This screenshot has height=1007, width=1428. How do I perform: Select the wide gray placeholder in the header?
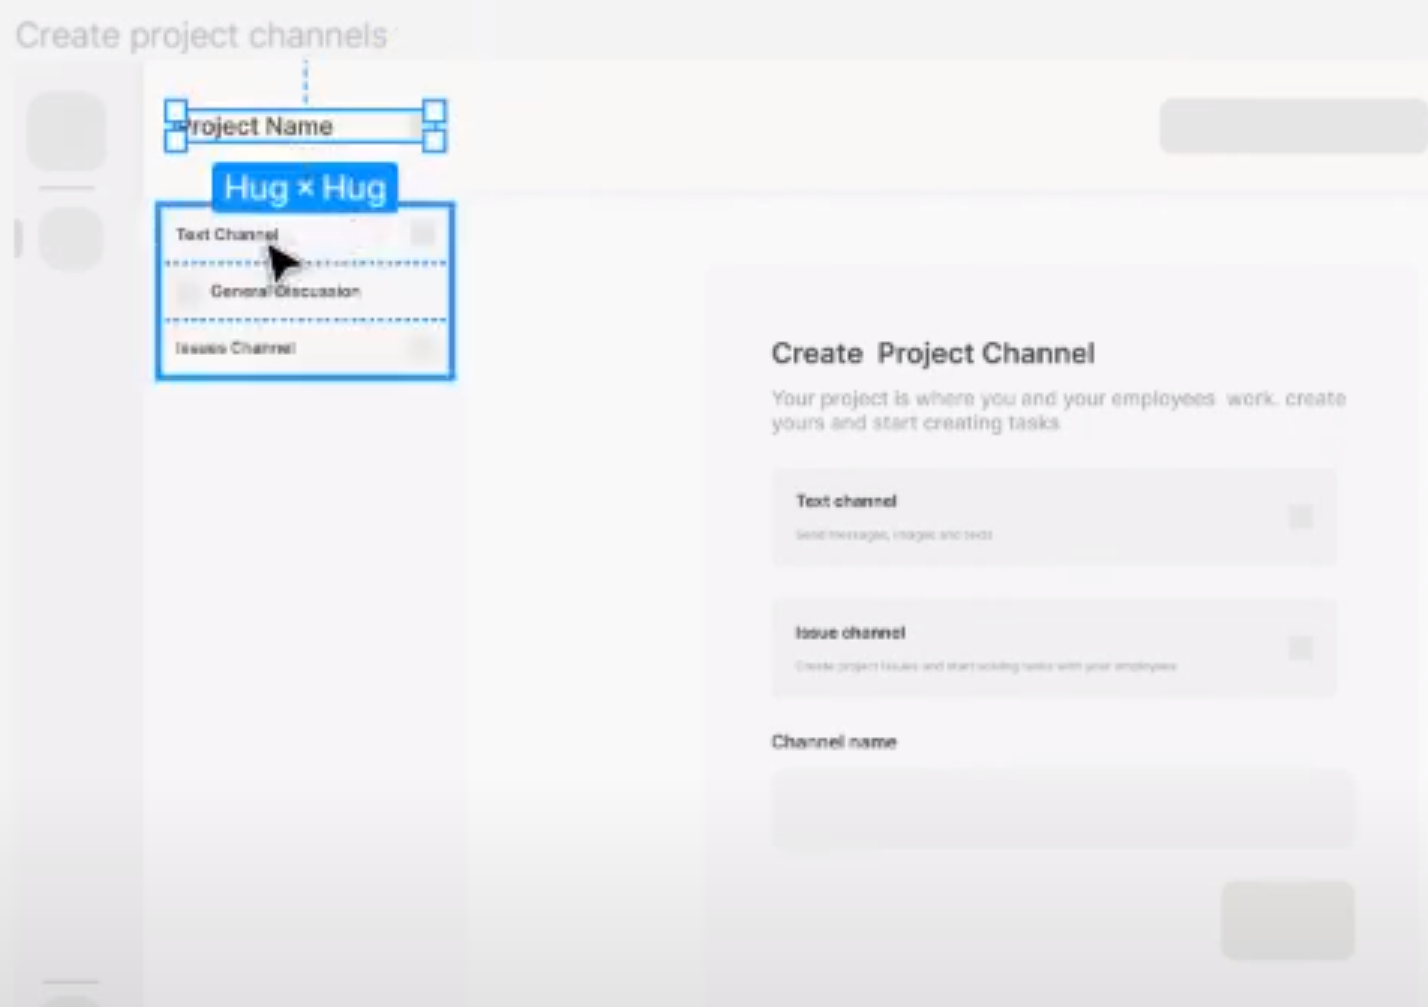point(1293,126)
